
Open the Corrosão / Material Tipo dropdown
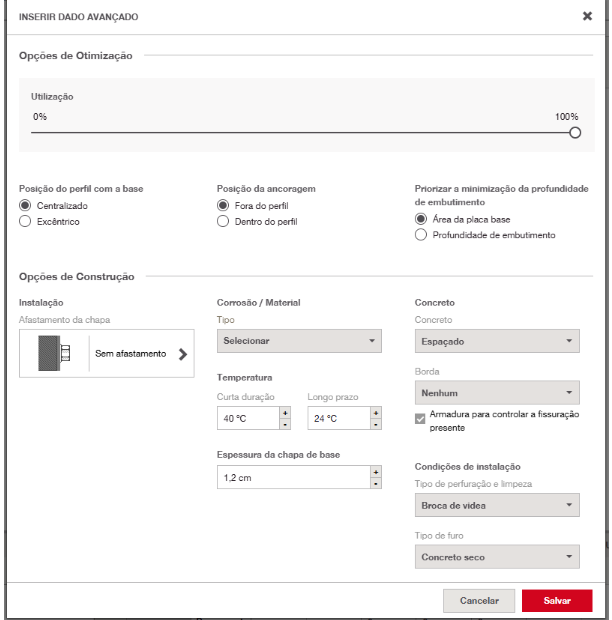tap(299, 341)
